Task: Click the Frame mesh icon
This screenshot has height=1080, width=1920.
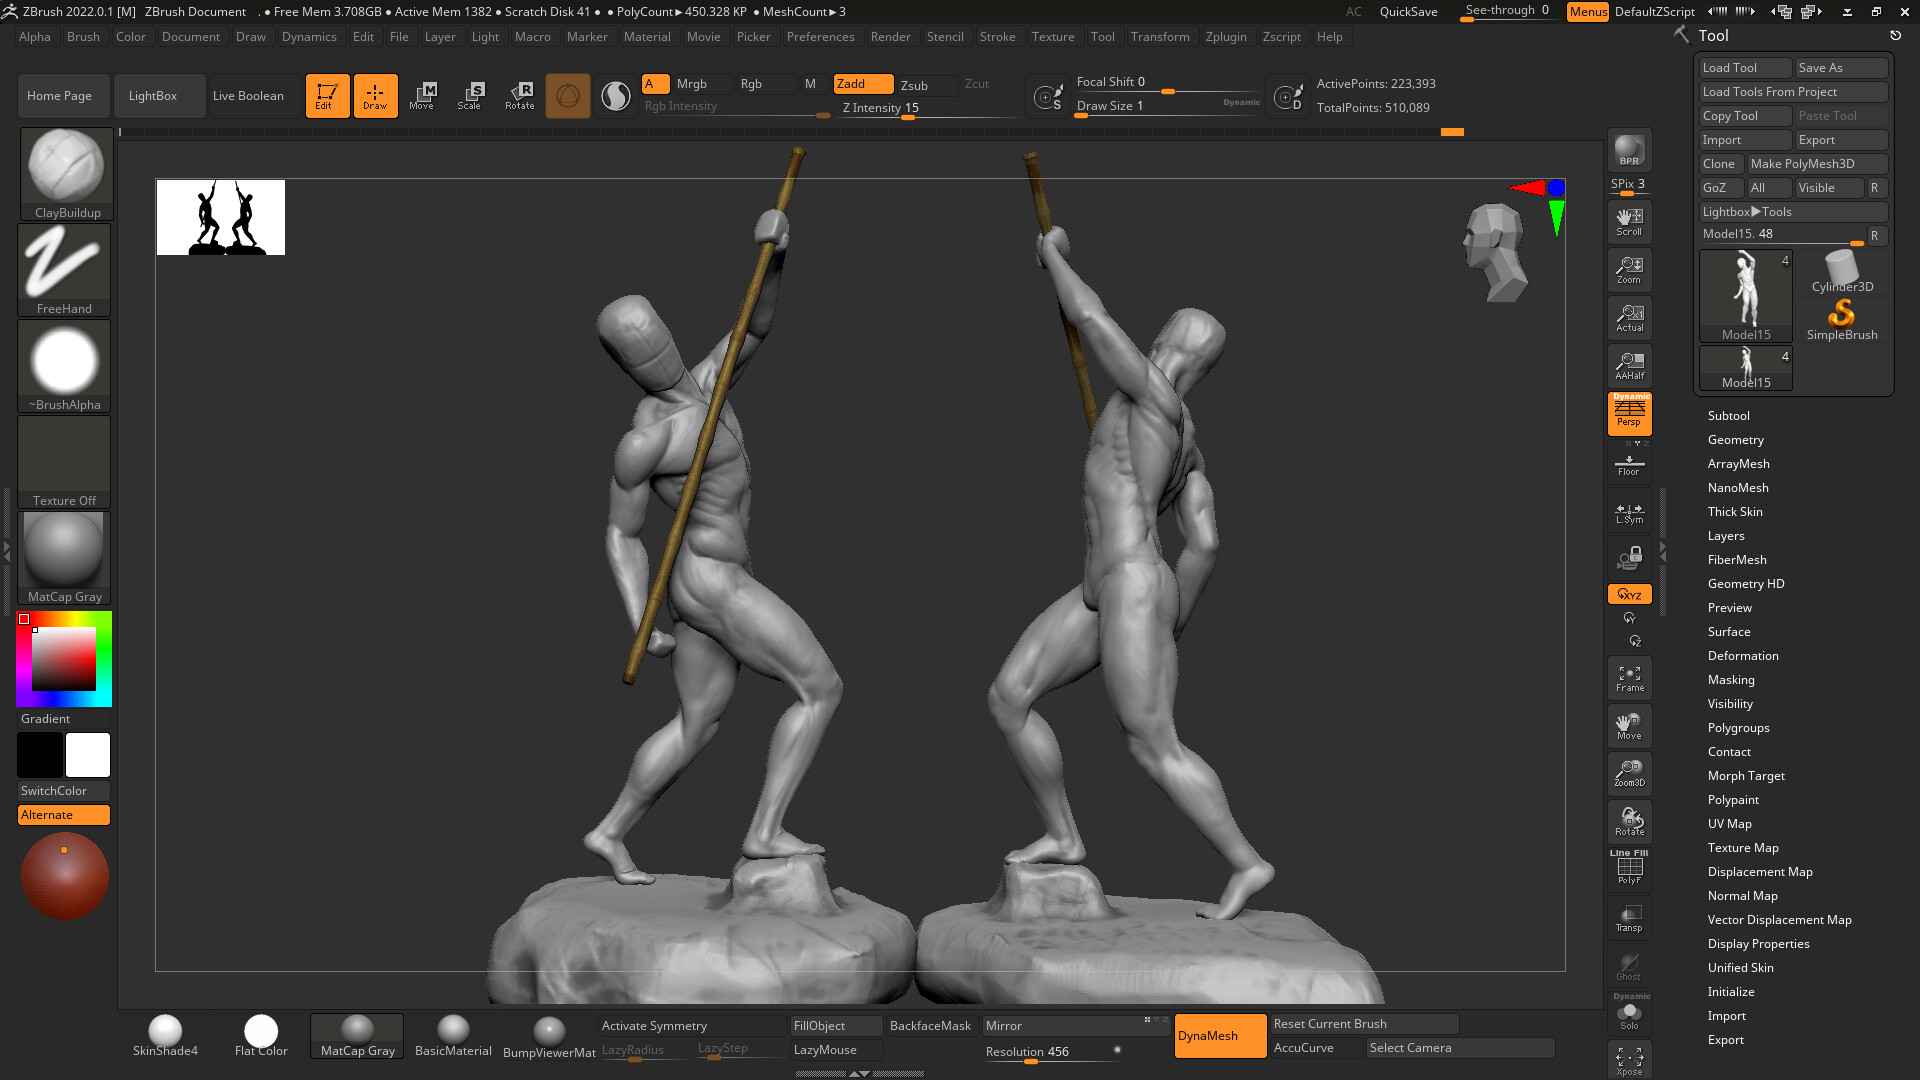Action: click(1629, 678)
